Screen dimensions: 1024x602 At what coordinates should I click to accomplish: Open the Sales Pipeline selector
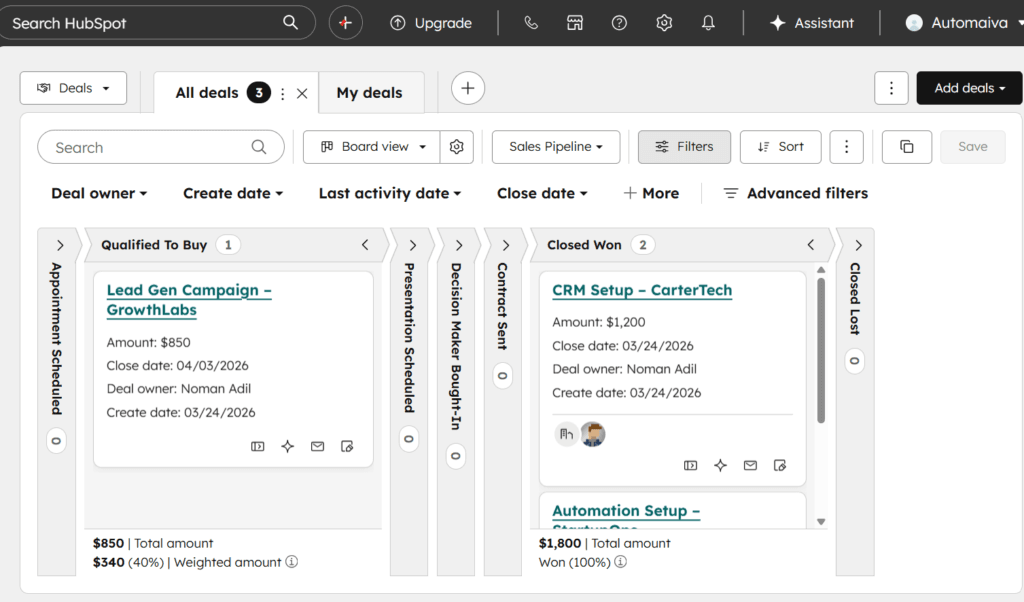point(555,146)
